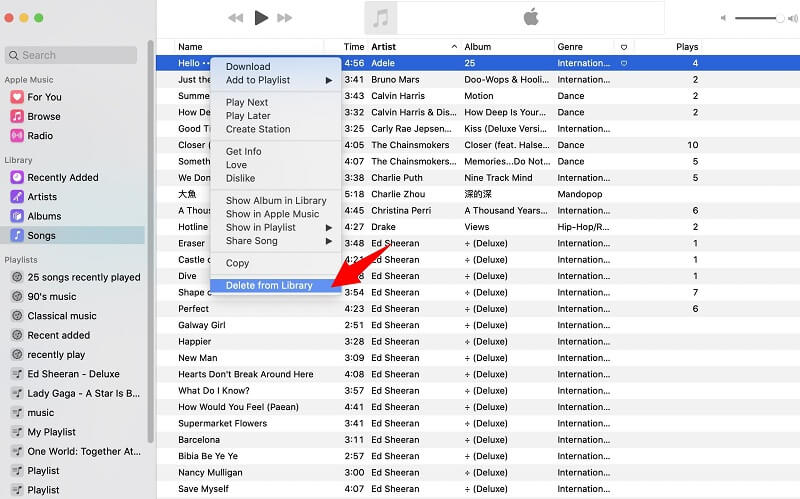
Task: Click the Charlie Zhou artist cell
Action: click(398, 194)
